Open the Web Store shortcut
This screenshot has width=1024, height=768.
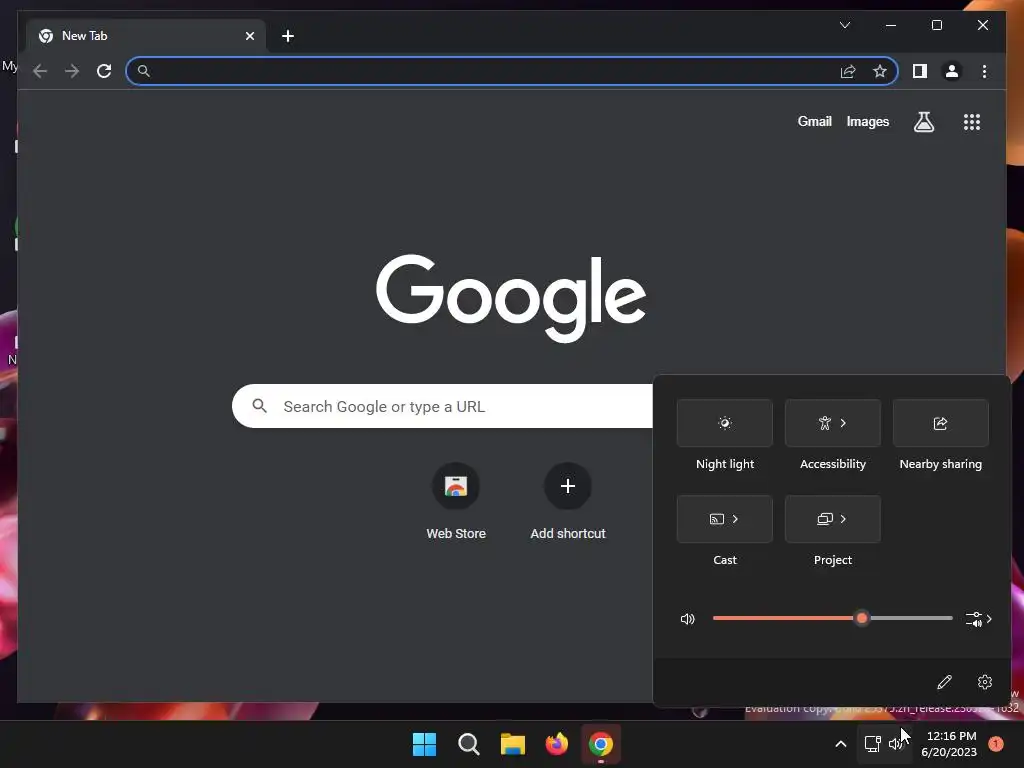tap(456, 501)
